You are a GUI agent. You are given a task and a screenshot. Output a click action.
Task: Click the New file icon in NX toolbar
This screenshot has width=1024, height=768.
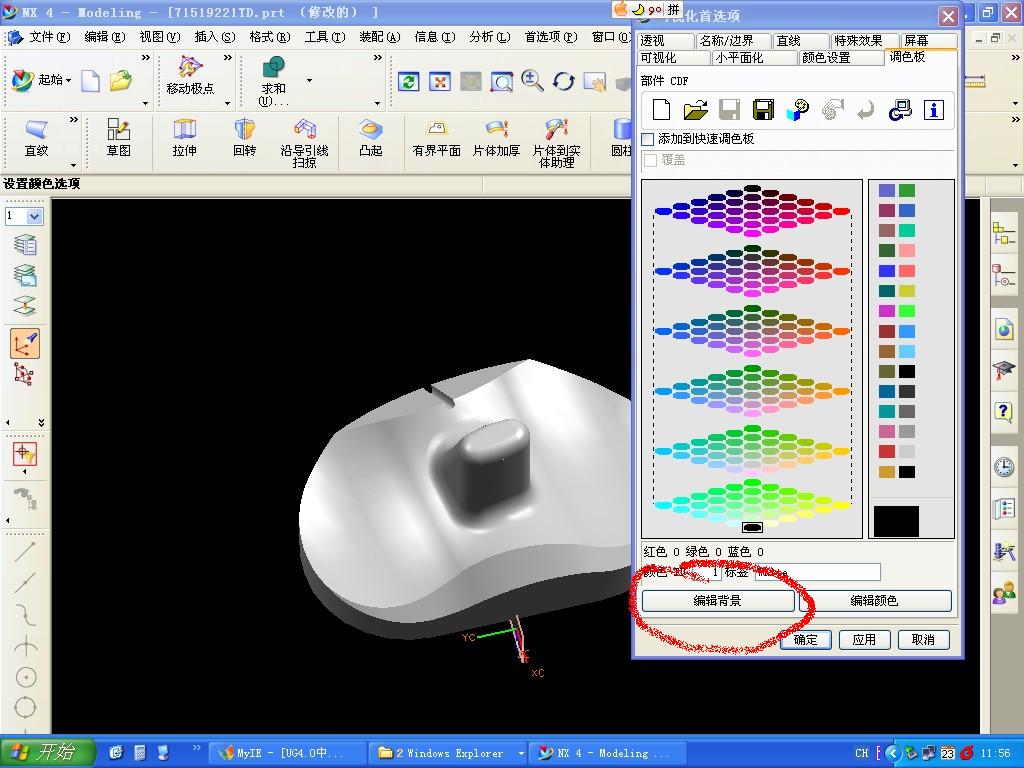coord(90,81)
